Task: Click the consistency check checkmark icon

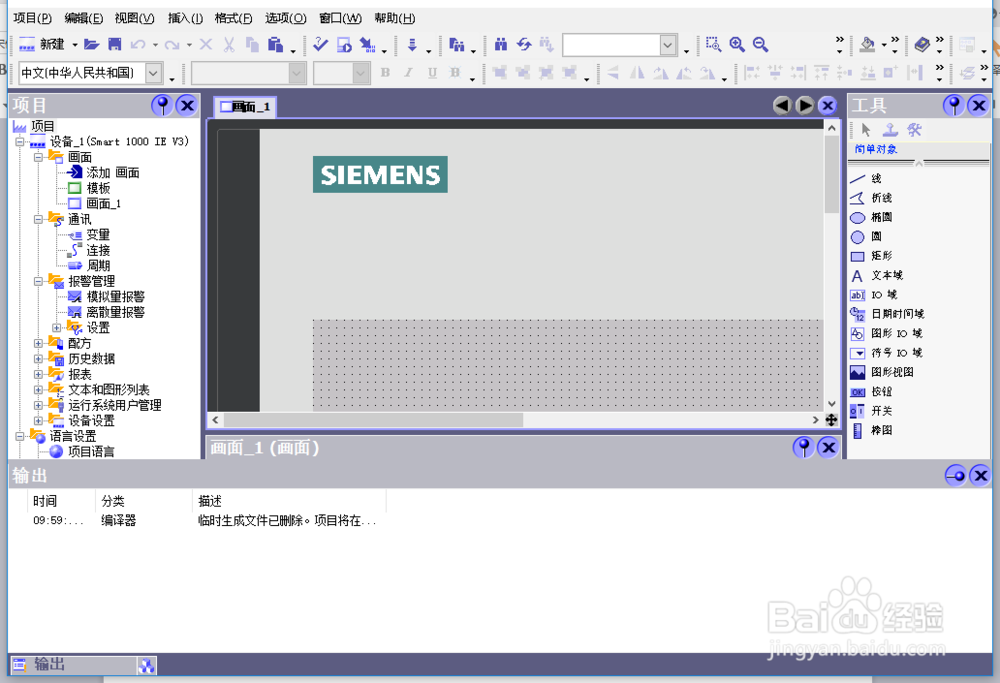Action: point(321,44)
